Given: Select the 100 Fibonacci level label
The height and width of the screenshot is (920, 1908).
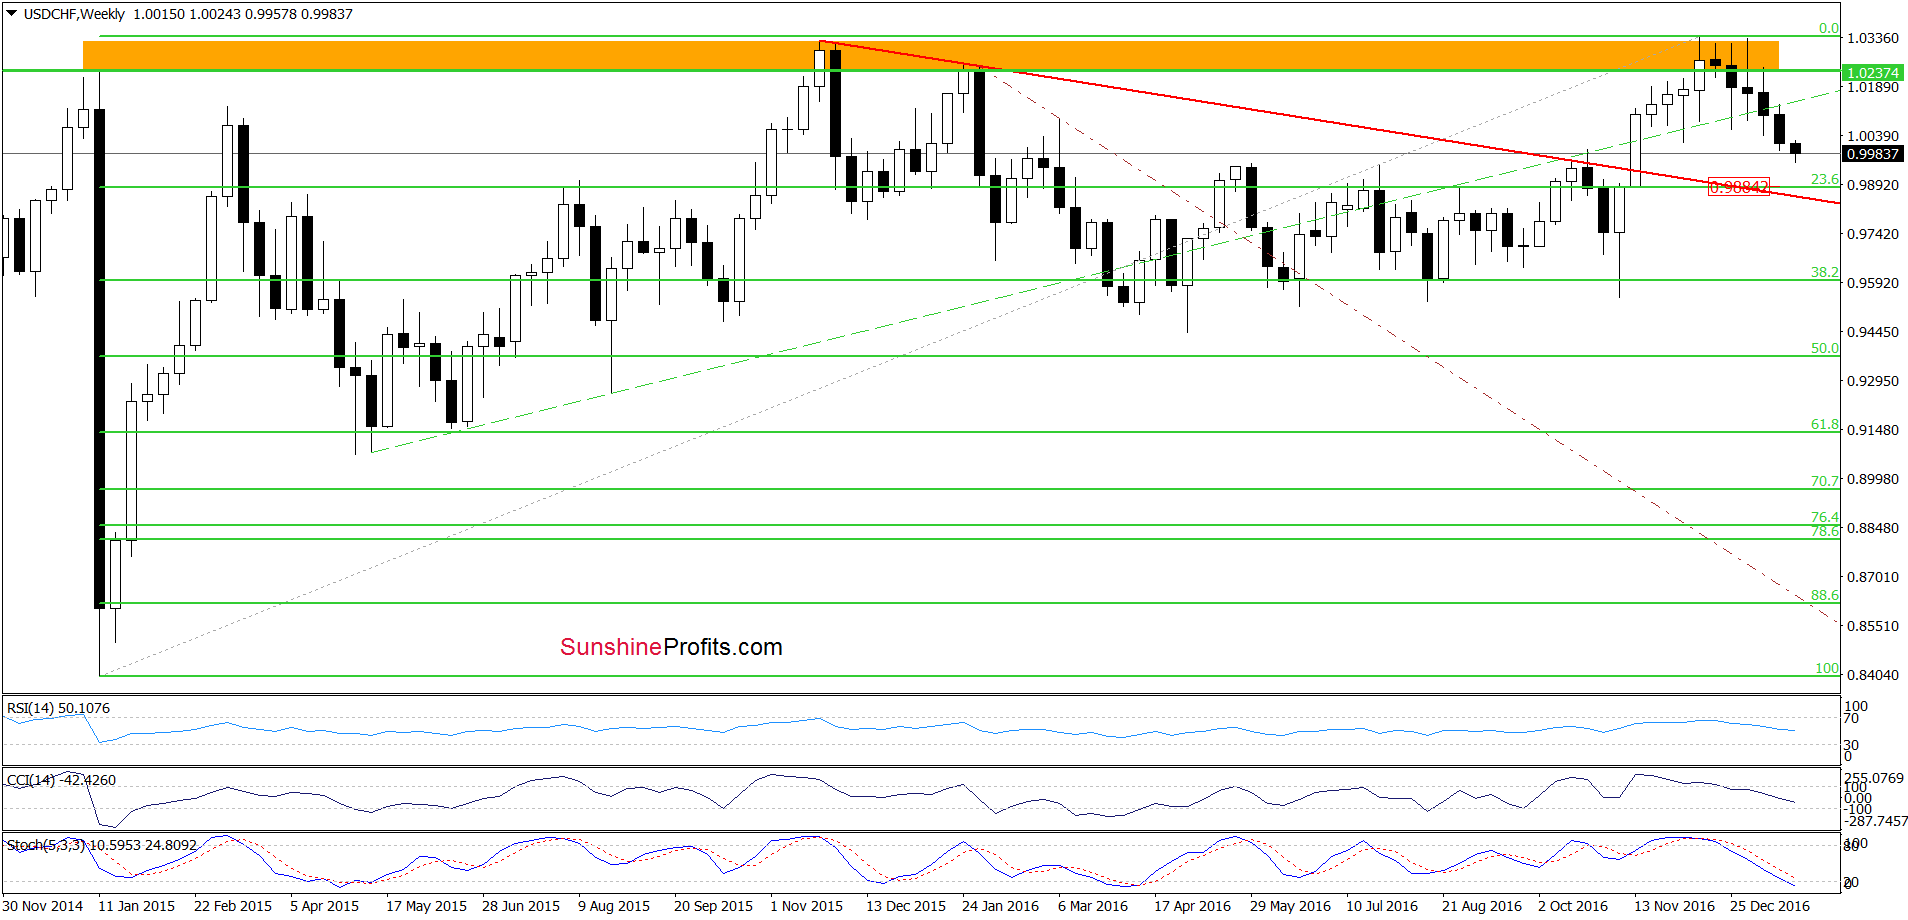Looking at the screenshot, I should [x=1827, y=668].
